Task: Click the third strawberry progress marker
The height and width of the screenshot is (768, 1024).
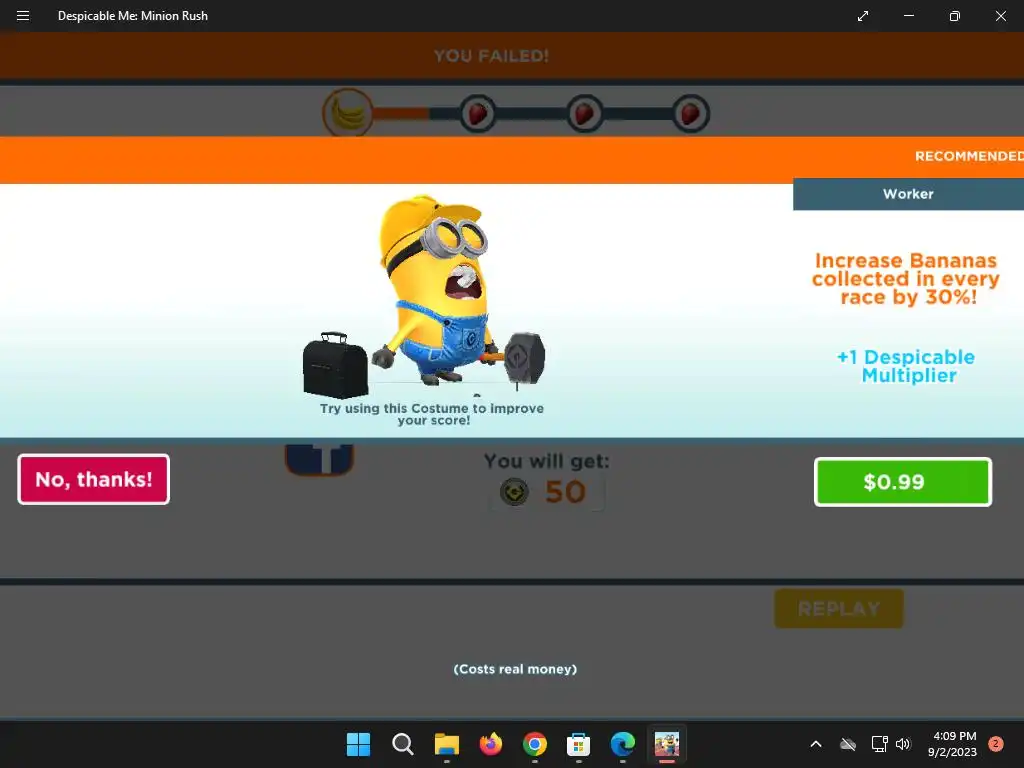Action: pos(691,114)
